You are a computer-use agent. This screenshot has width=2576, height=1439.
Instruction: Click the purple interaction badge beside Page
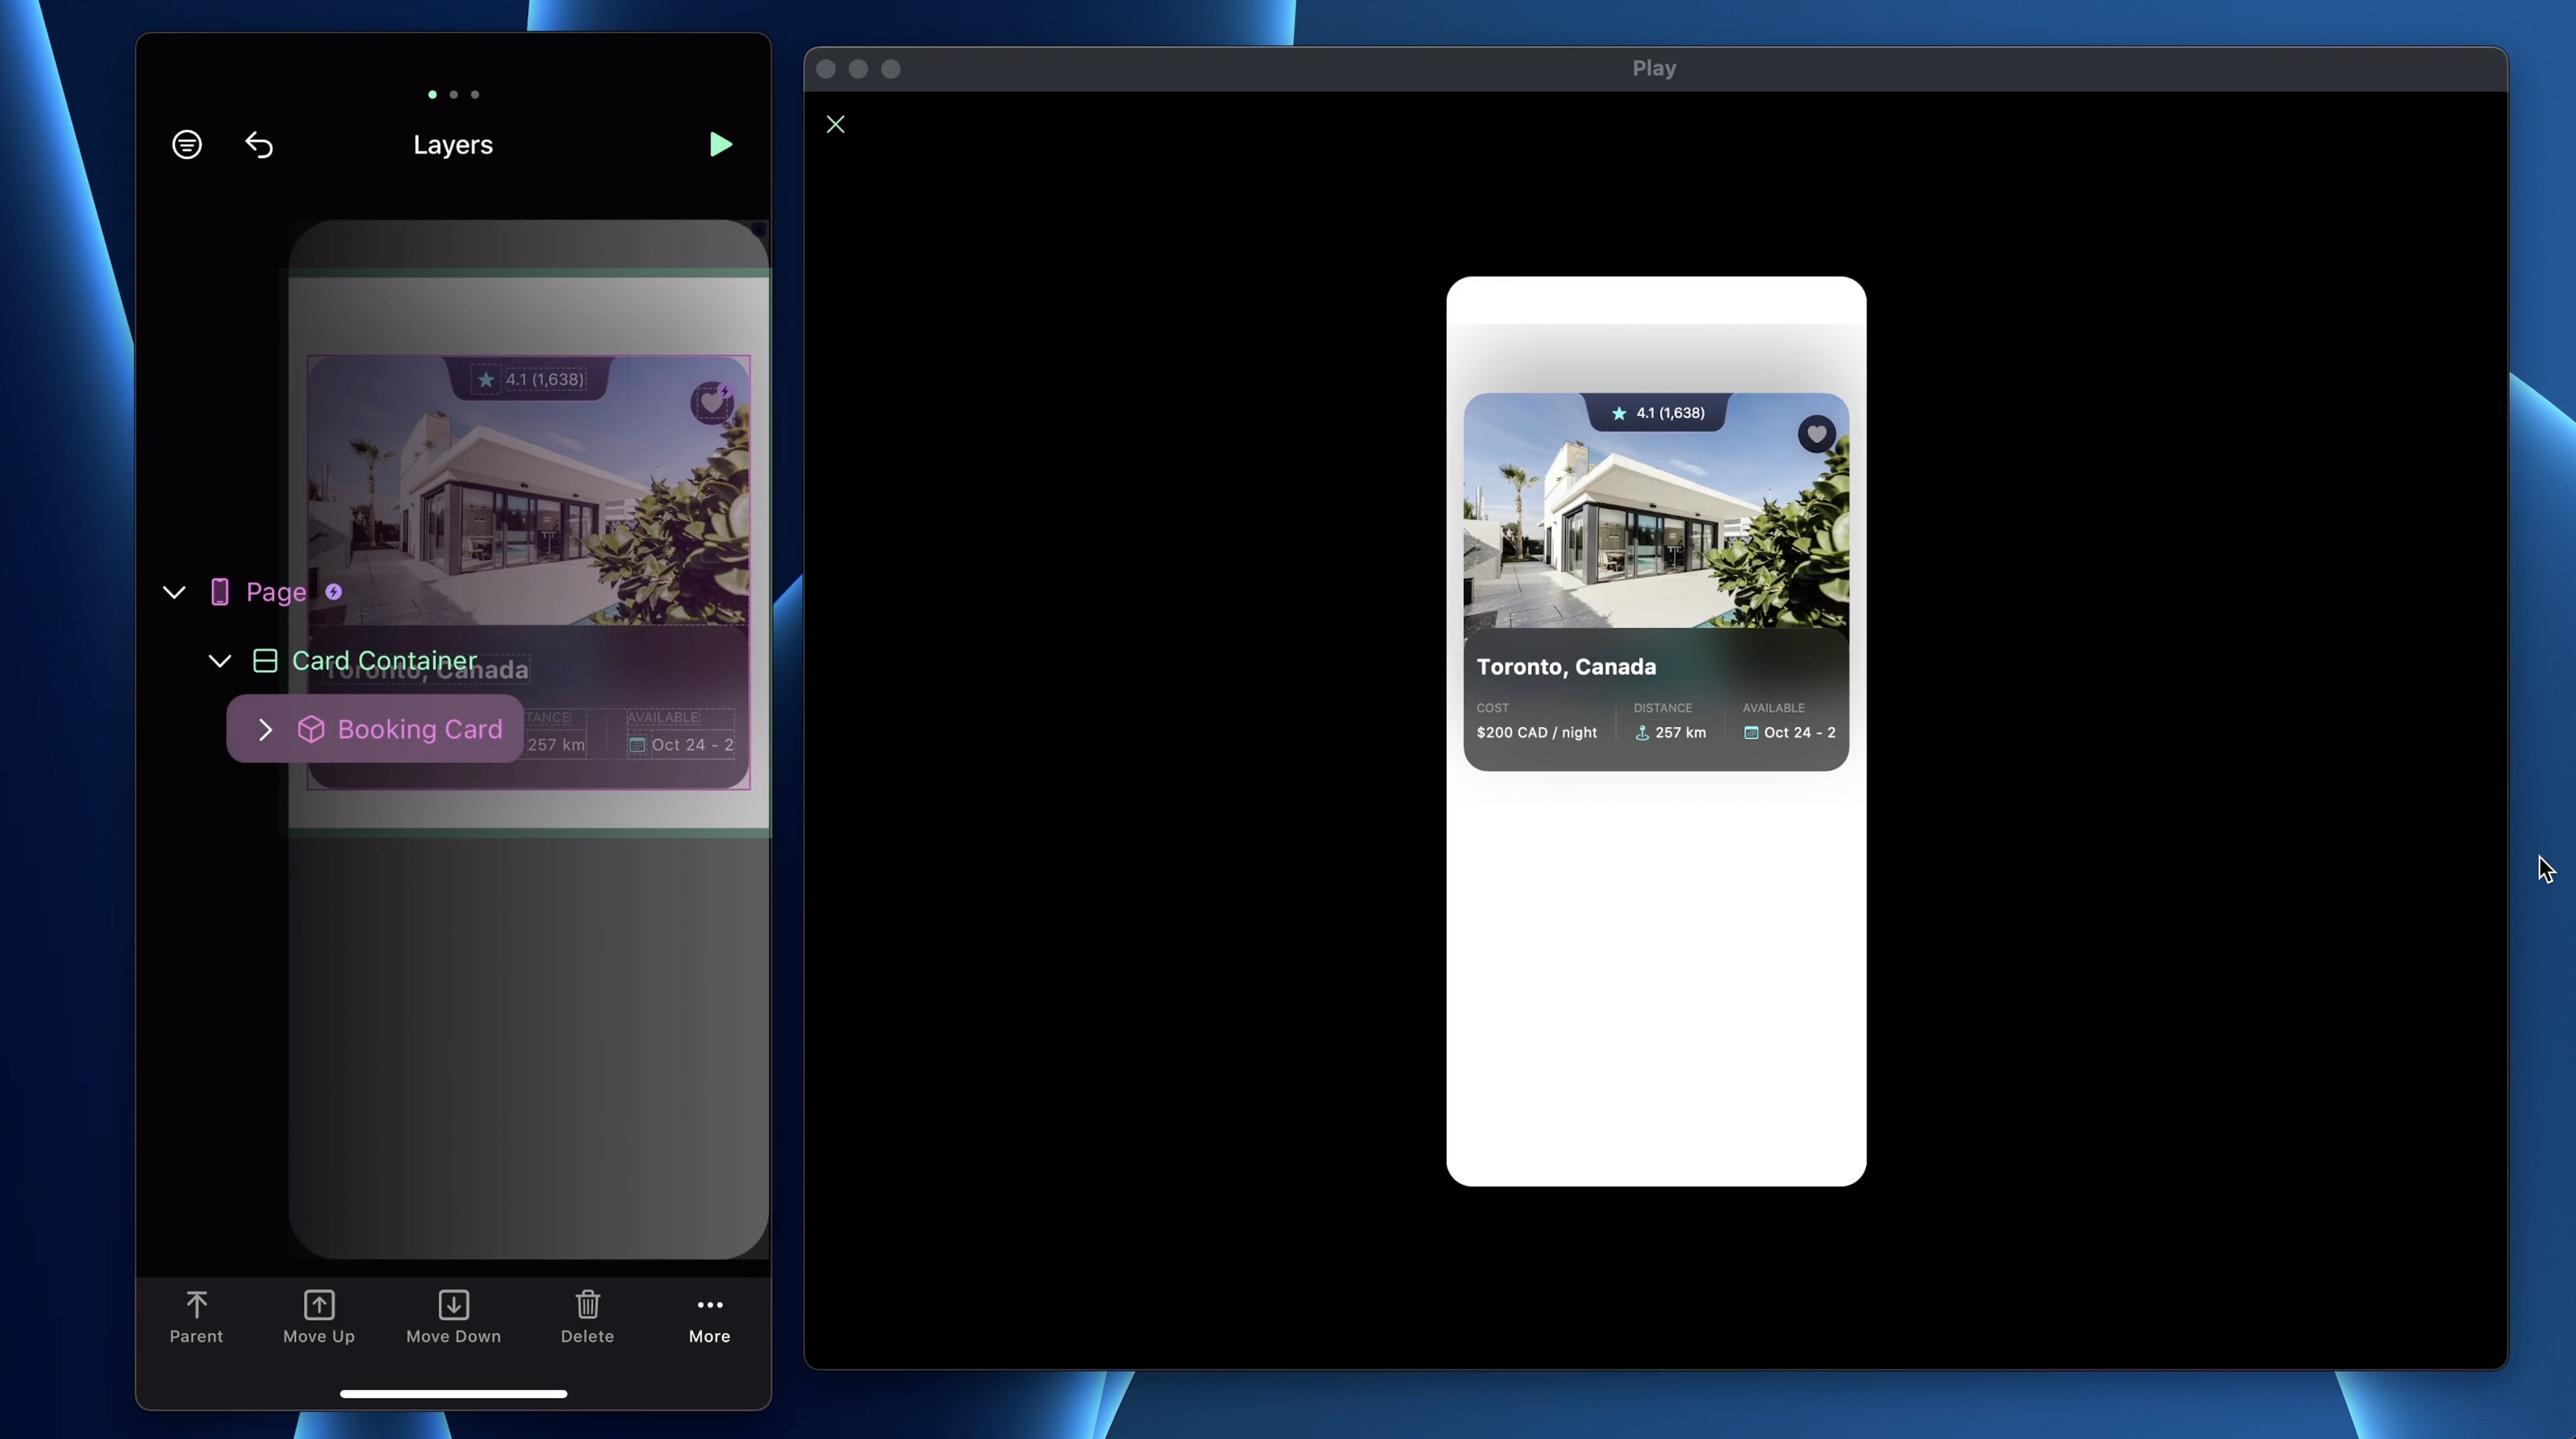coord(334,592)
